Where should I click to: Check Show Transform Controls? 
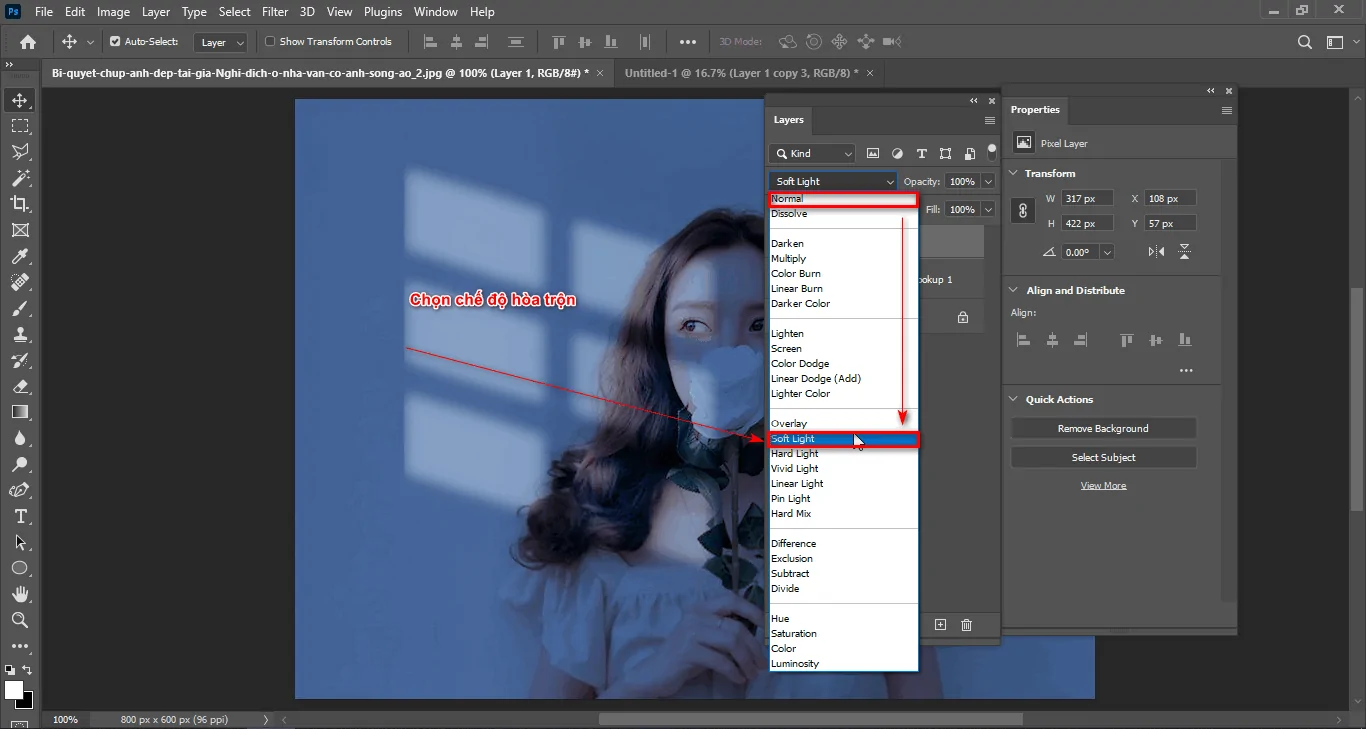tap(269, 42)
